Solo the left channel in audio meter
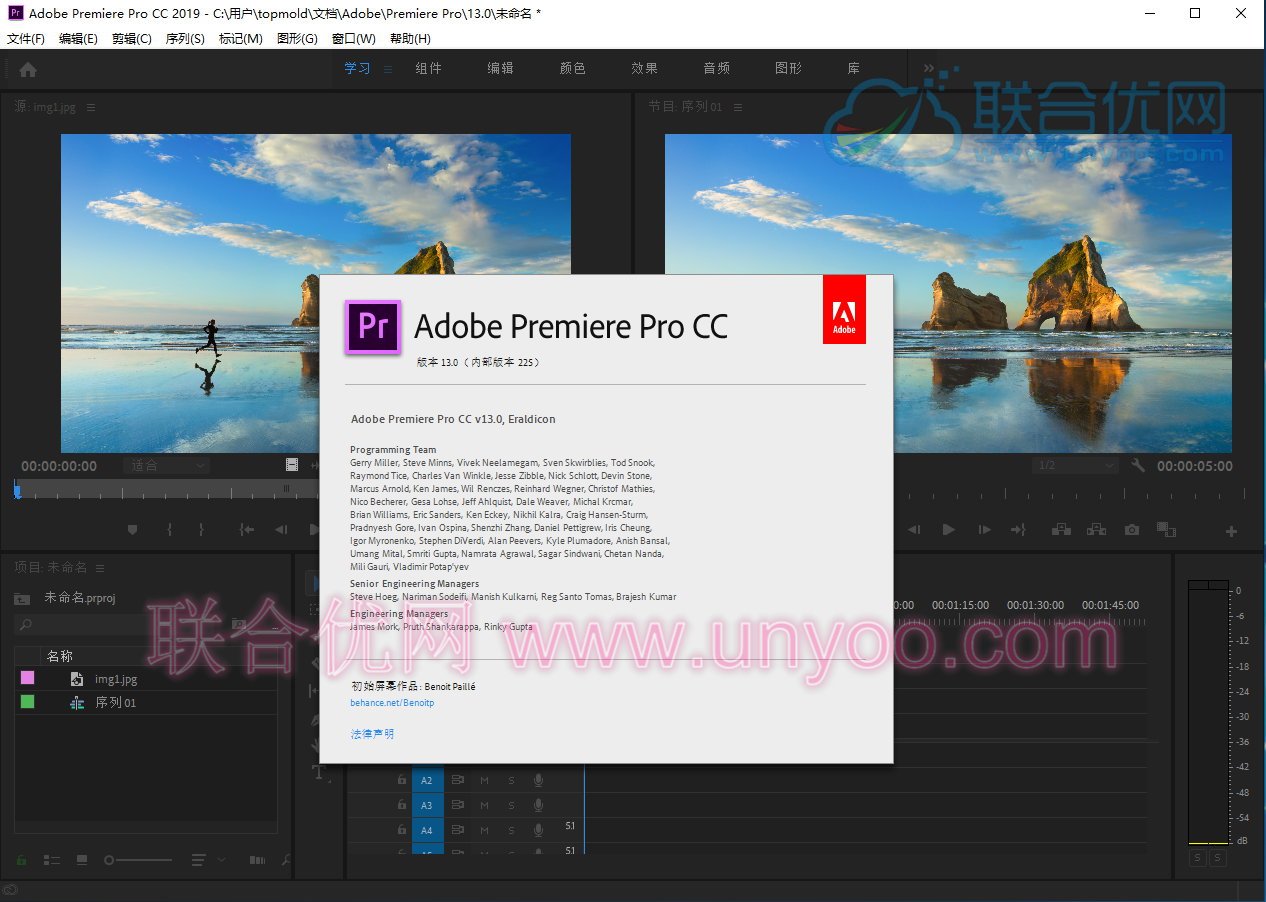This screenshot has width=1266, height=902. [1198, 858]
